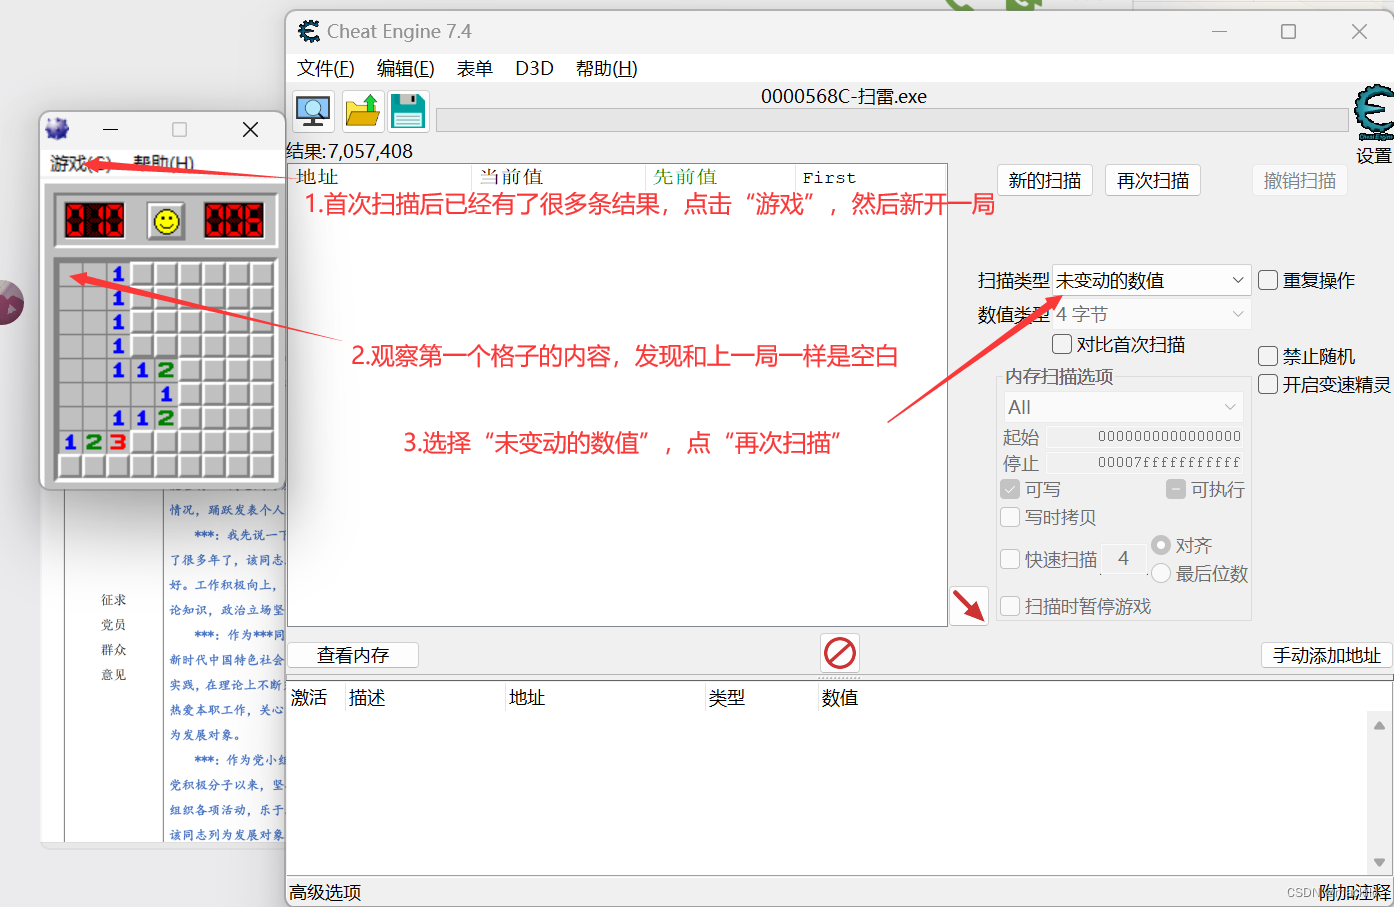Toggle the 写时拷贝 checkbox

click(x=1010, y=517)
